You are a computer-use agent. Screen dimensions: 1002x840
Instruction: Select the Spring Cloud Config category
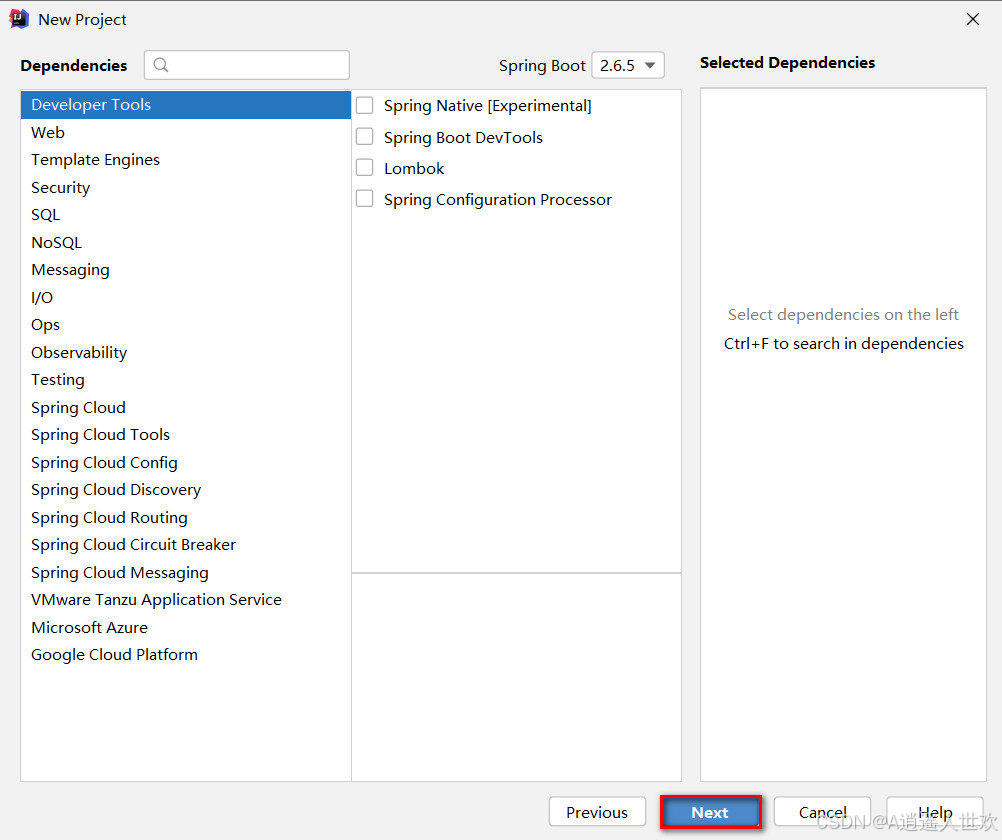(186, 462)
